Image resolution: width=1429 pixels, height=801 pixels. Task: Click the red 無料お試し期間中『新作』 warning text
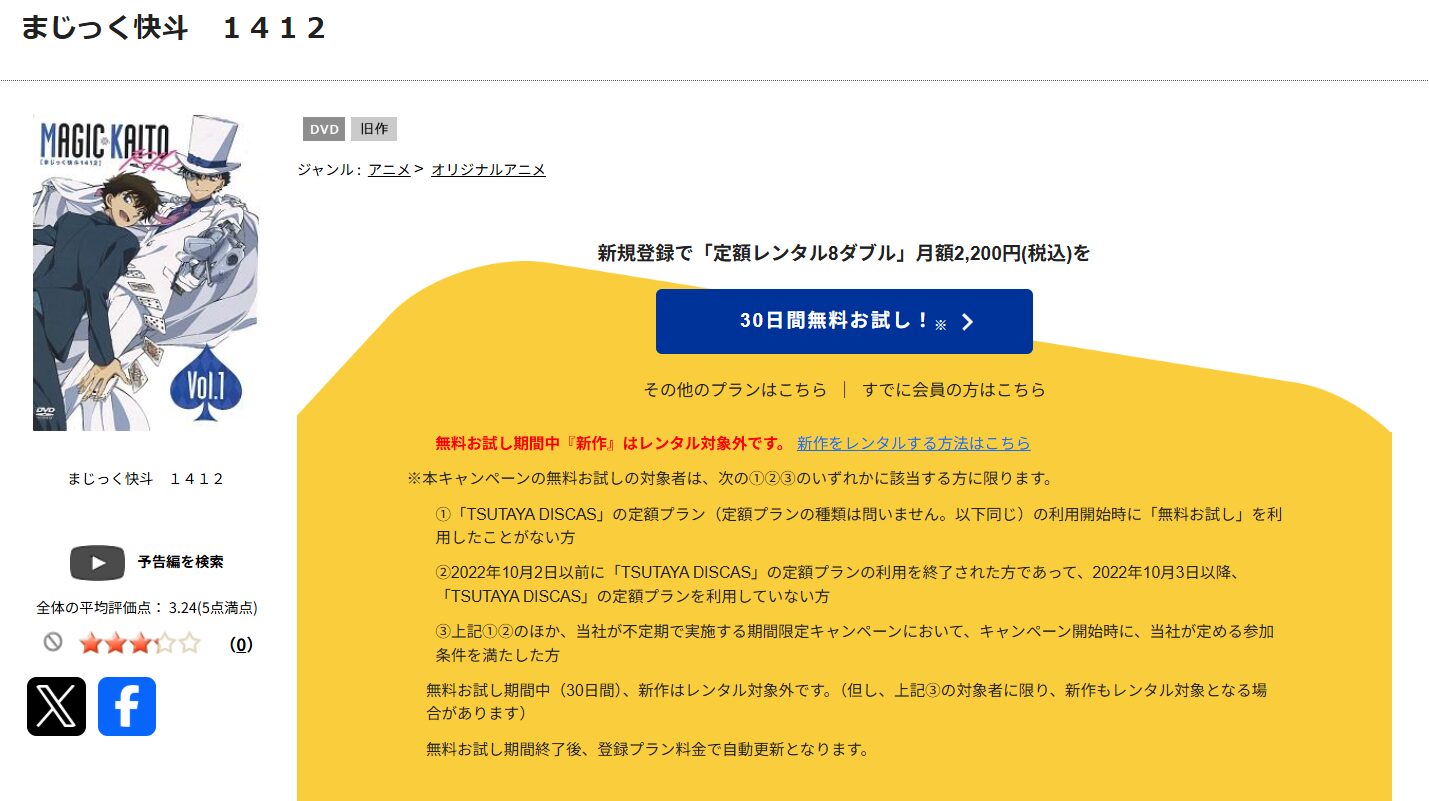(612, 443)
